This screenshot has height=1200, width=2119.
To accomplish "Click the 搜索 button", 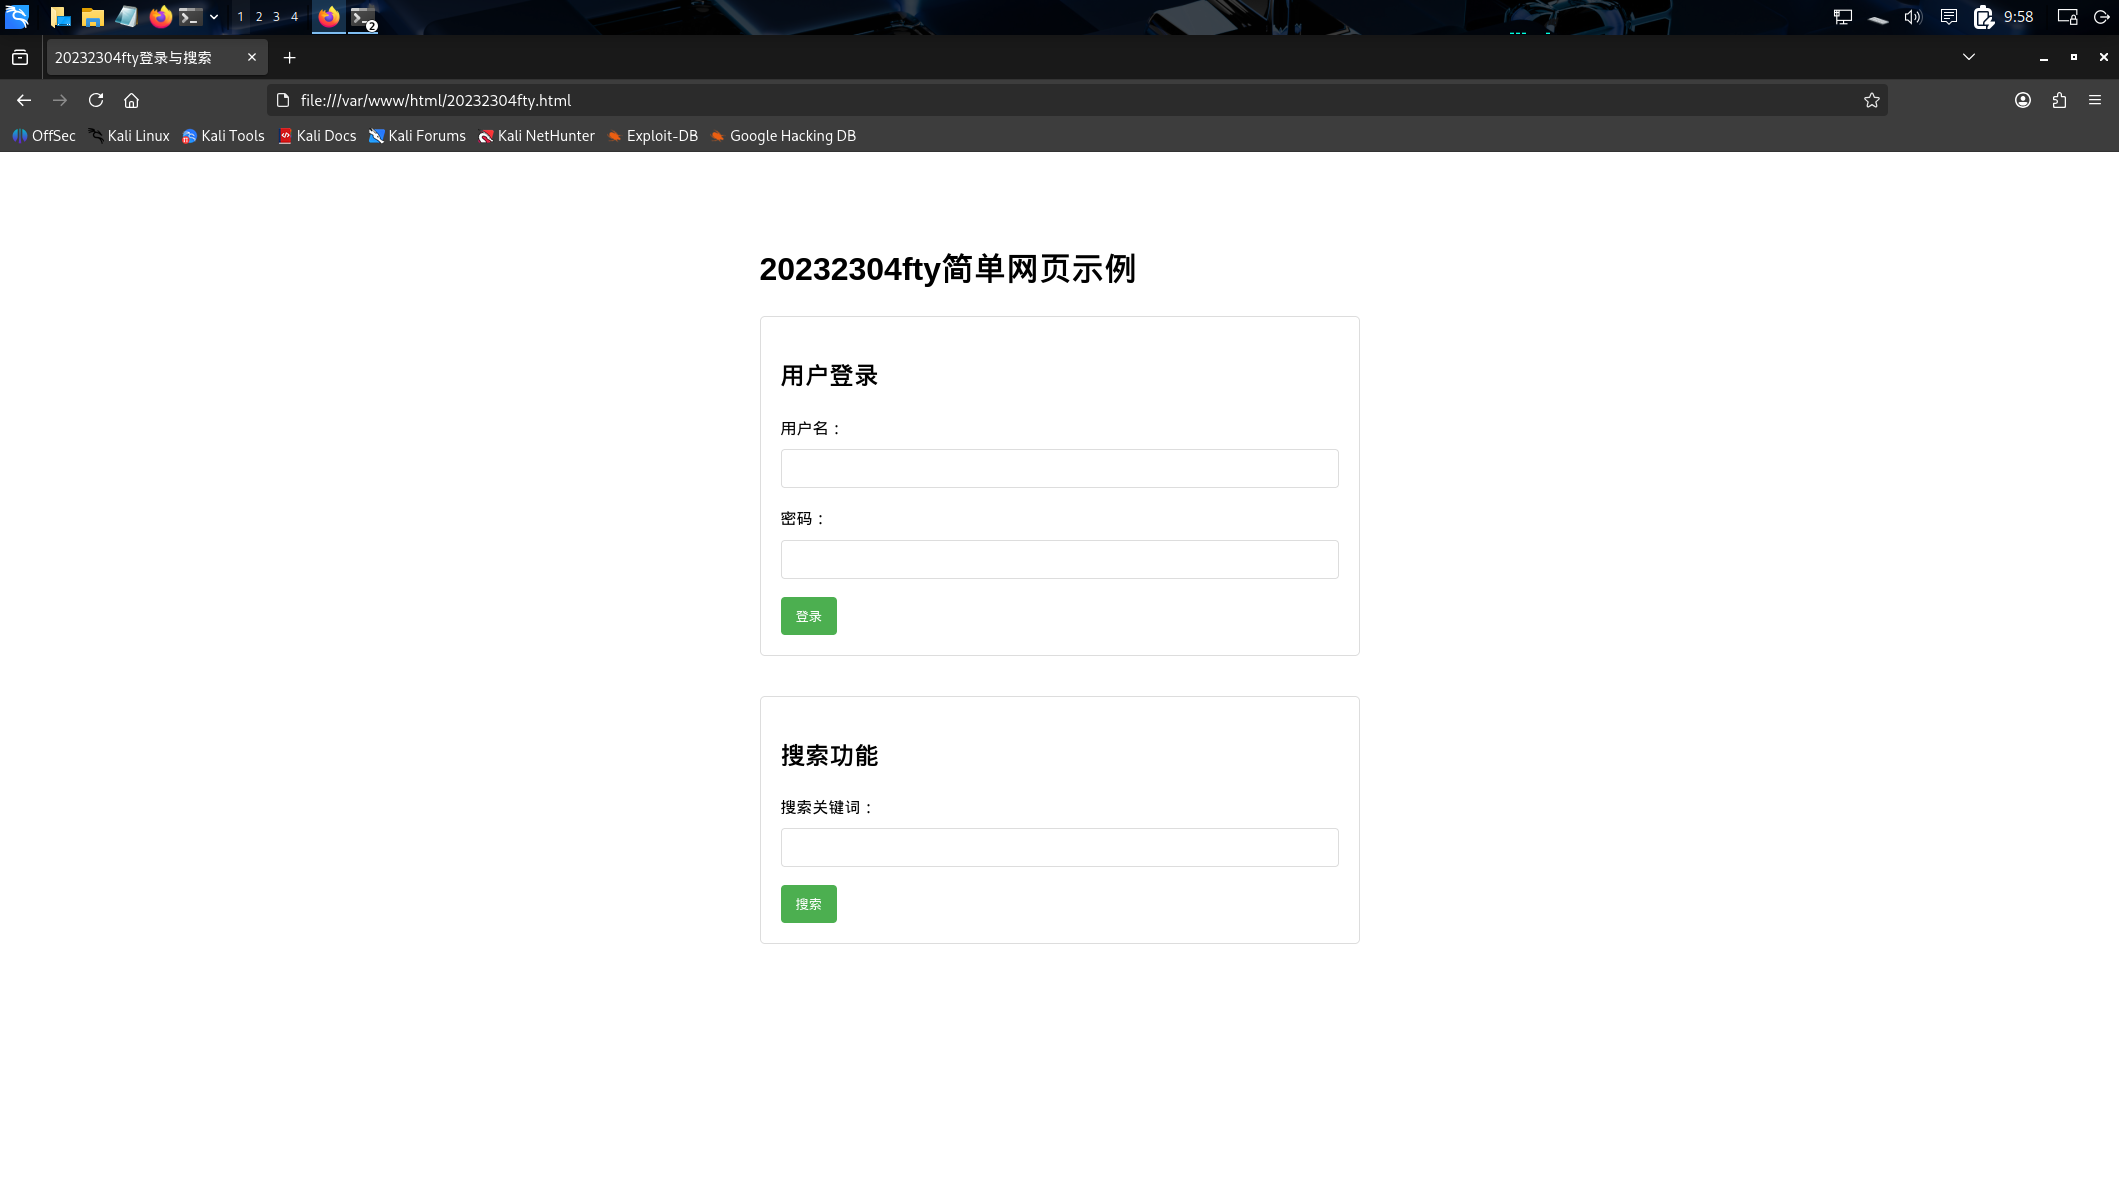I will pyautogui.click(x=808, y=903).
